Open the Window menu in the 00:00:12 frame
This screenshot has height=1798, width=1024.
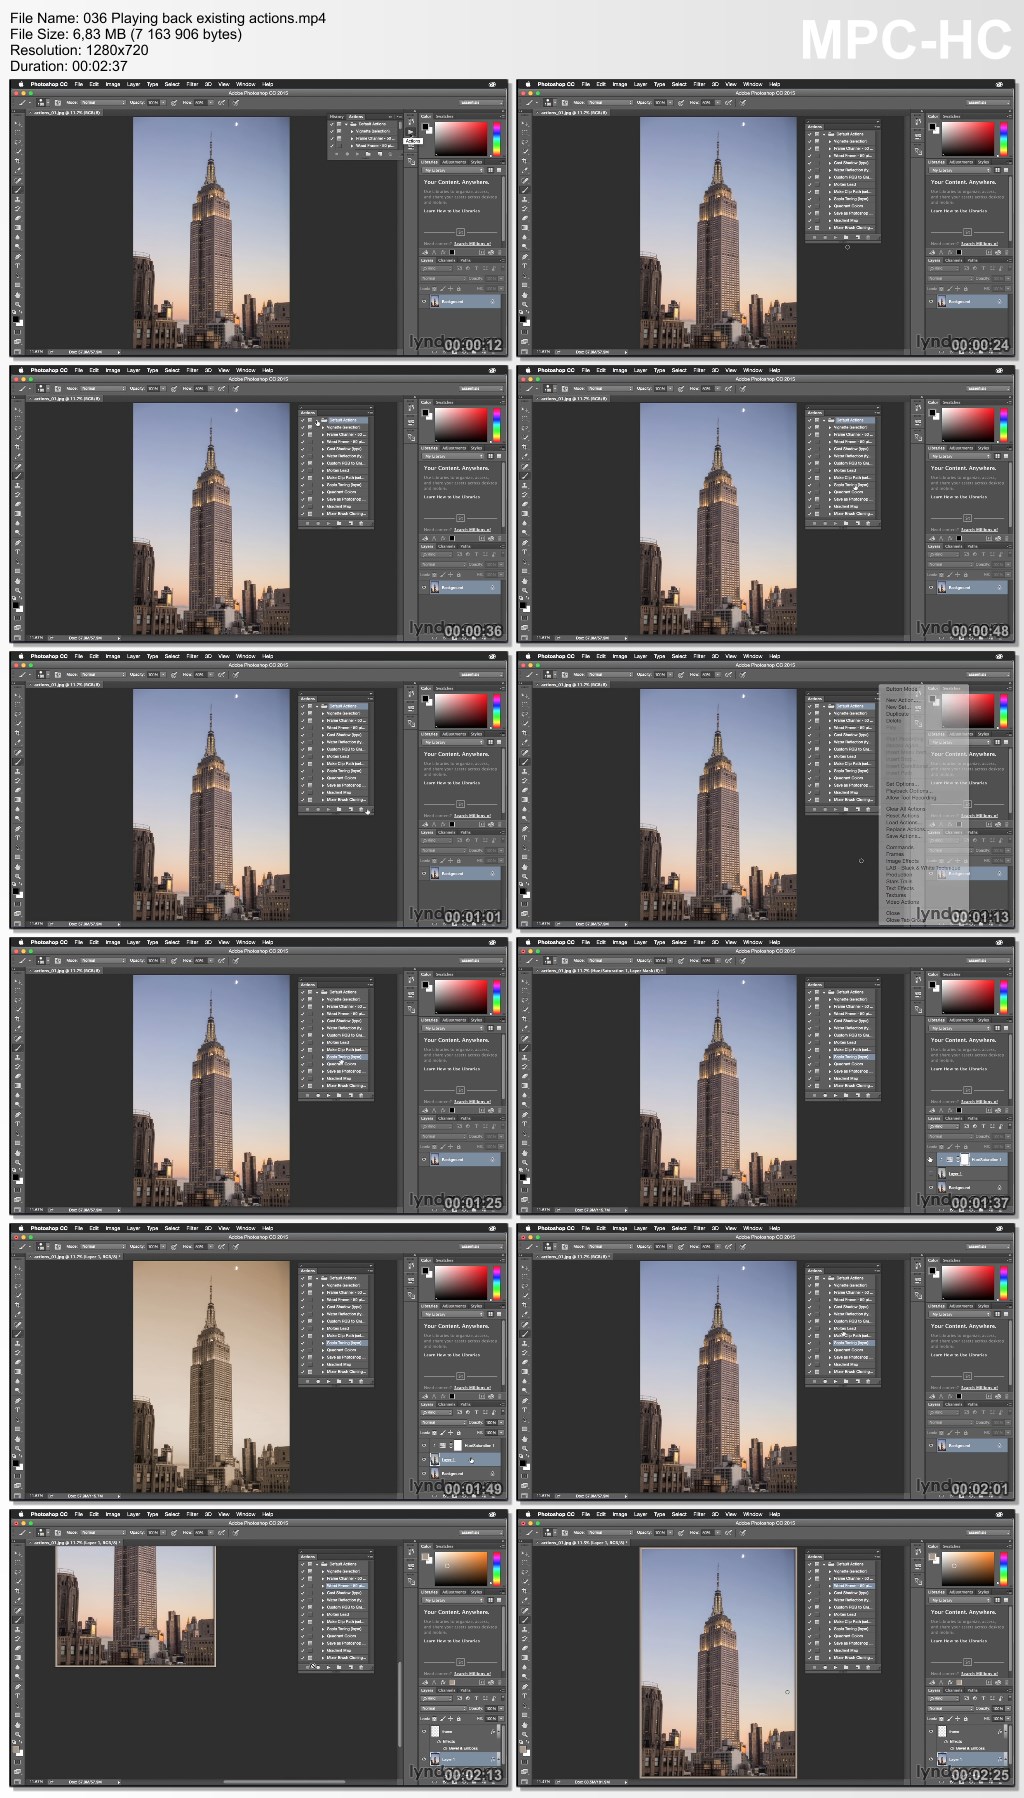pos(246,84)
